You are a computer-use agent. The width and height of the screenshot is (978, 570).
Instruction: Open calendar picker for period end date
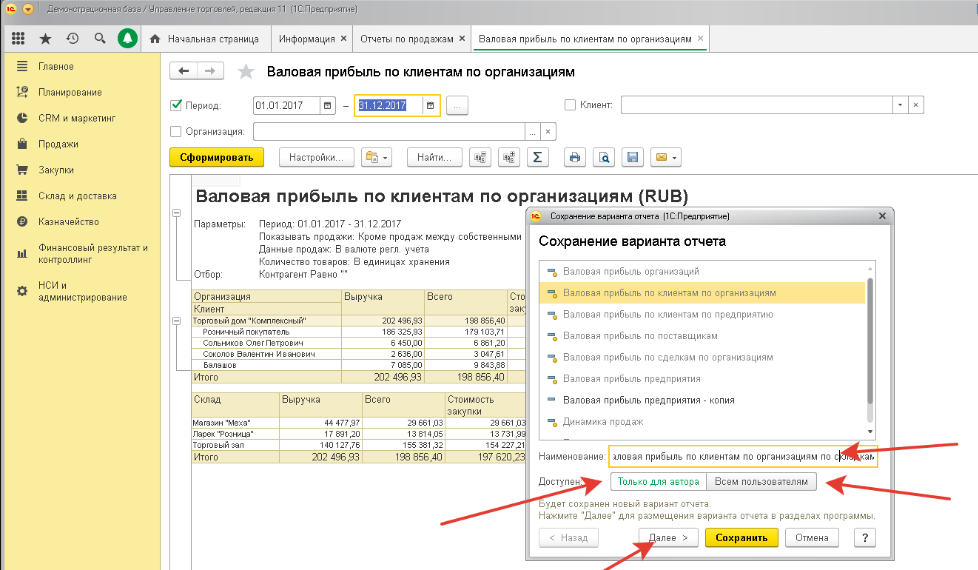[430, 105]
